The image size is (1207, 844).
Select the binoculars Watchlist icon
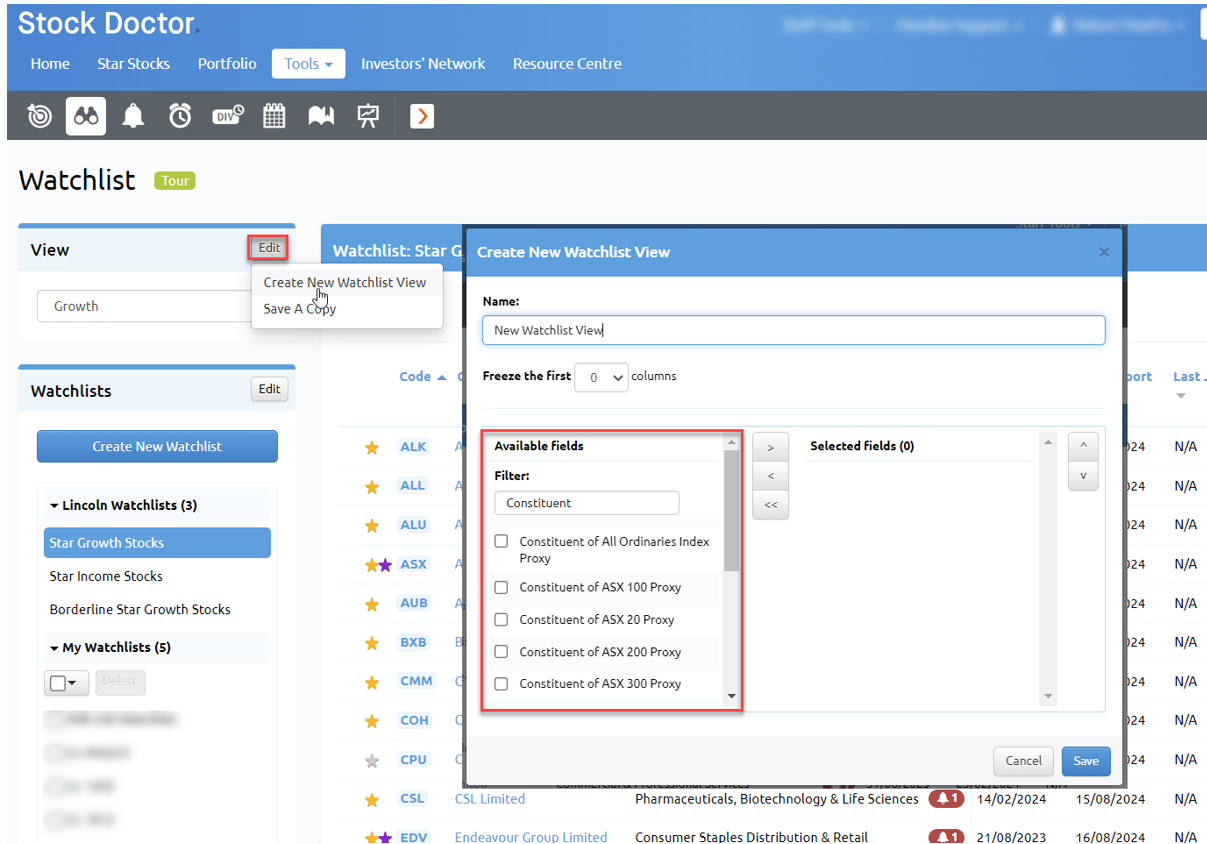click(86, 116)
